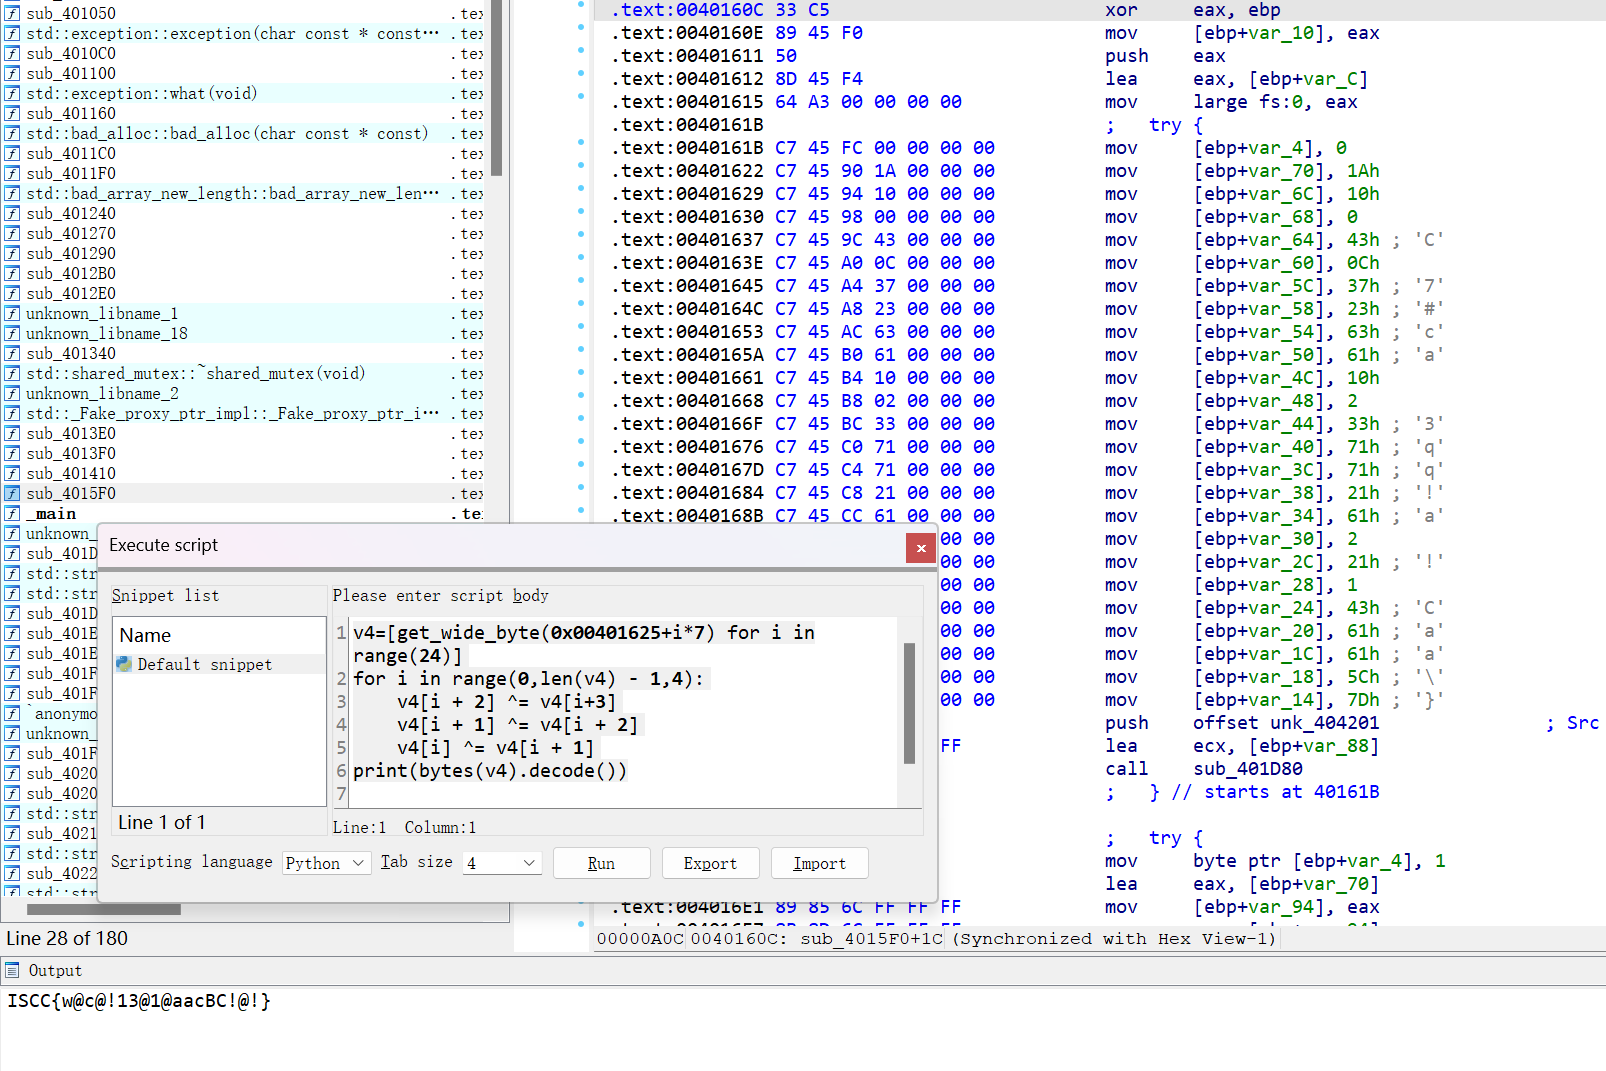Jump to sub_401D80 in the call instruction
The height and width of the screenshot is (1071, 1606).
point(1247,769)
